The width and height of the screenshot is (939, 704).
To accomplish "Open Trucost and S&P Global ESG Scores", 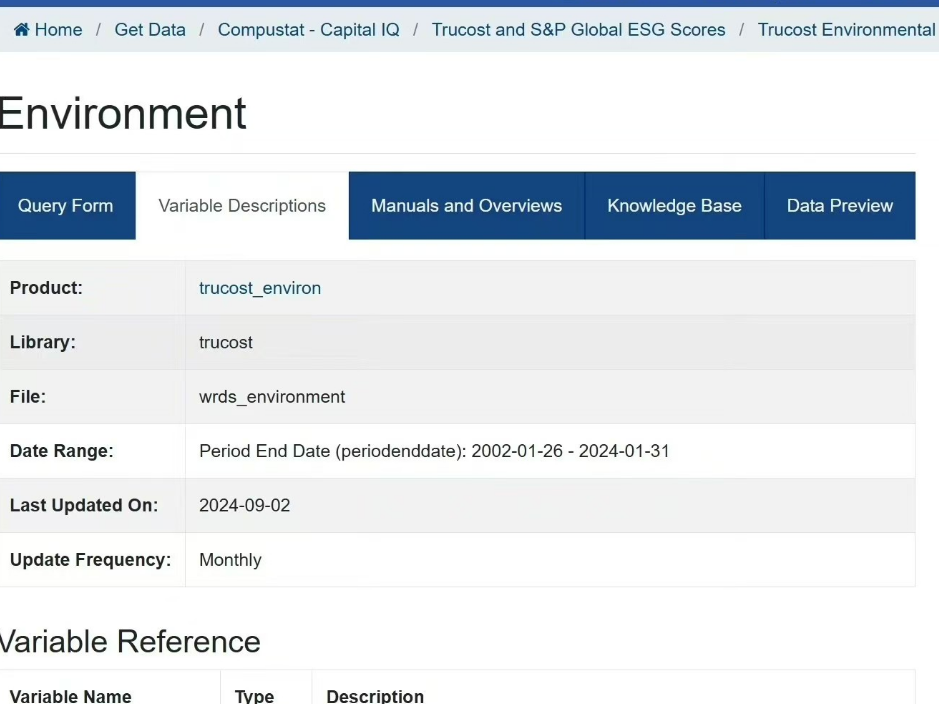I will point(578,30).
